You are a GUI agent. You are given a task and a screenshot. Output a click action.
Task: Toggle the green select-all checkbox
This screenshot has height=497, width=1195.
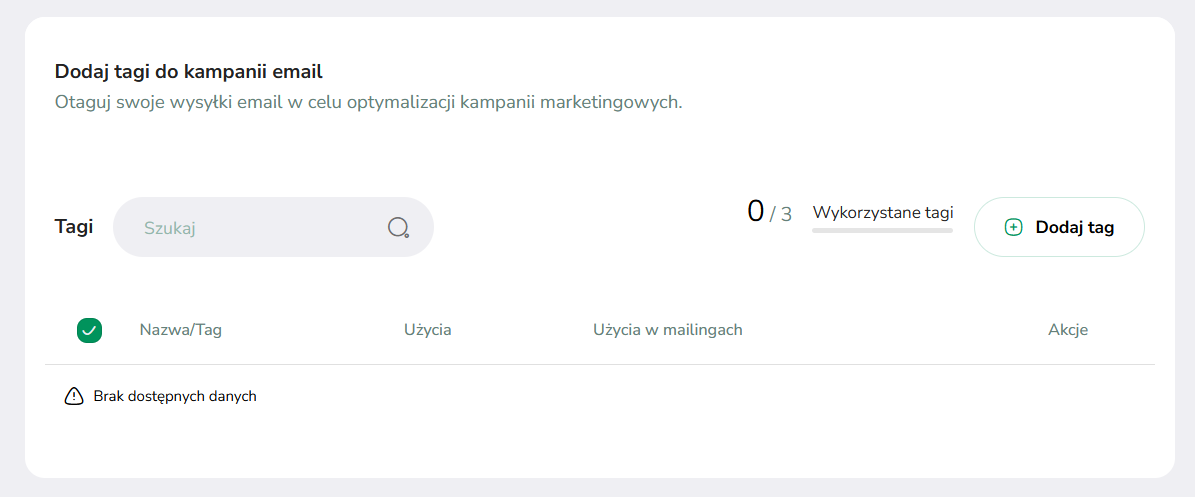(89, 330)
